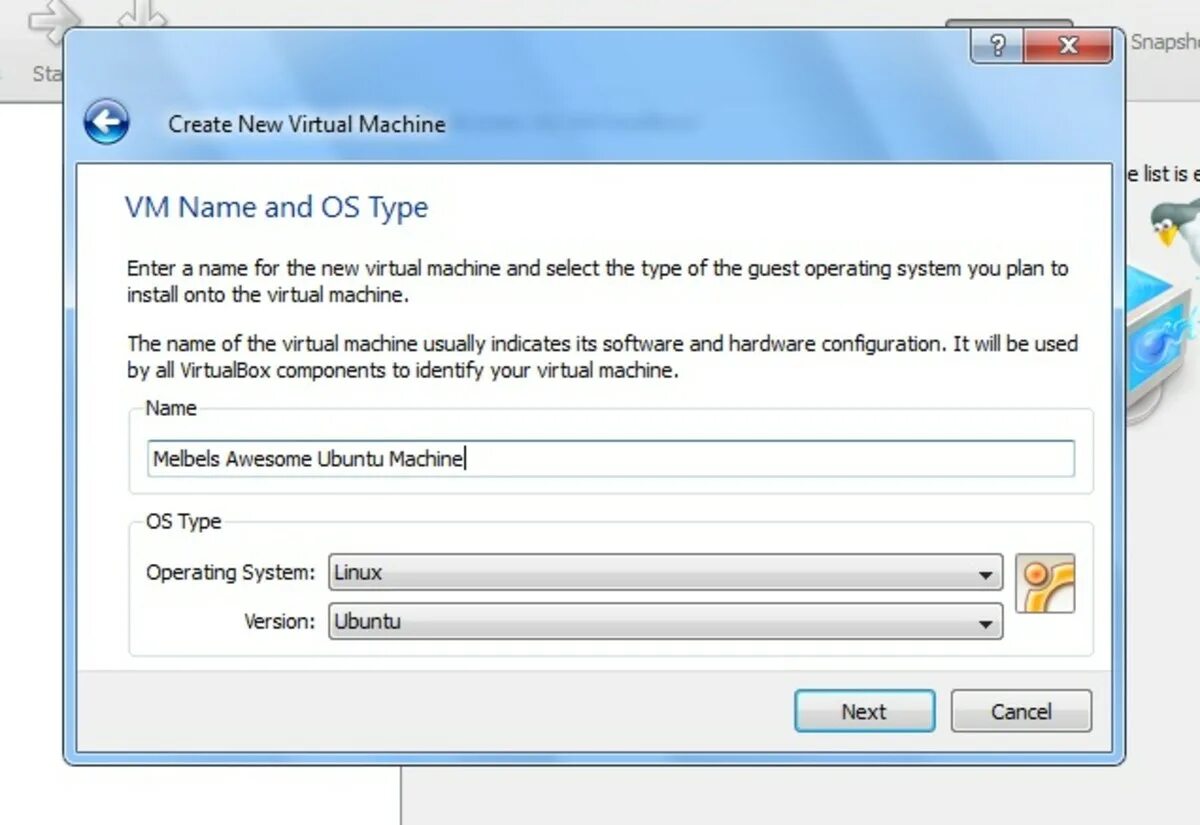
Task: Click in the VM Name text field
Action: 611,458
